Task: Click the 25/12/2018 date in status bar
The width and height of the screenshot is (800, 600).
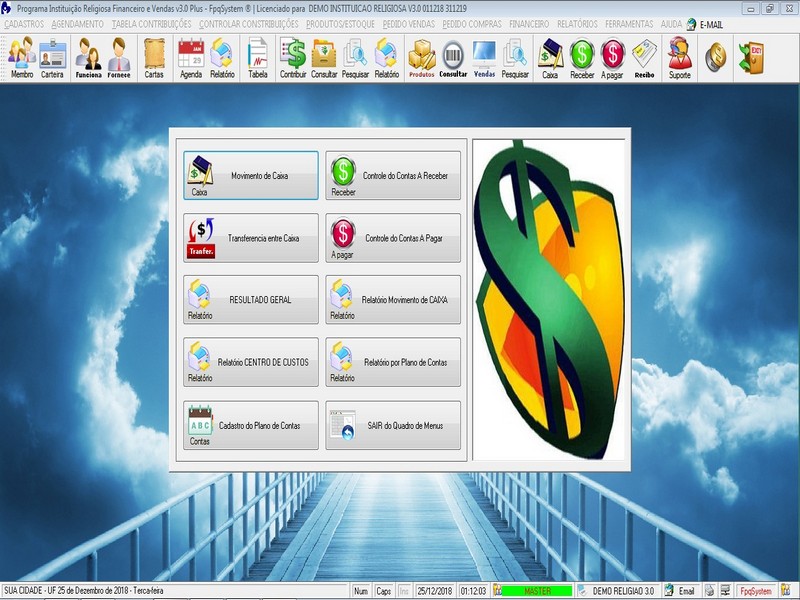Action: (x=434, y=591)
